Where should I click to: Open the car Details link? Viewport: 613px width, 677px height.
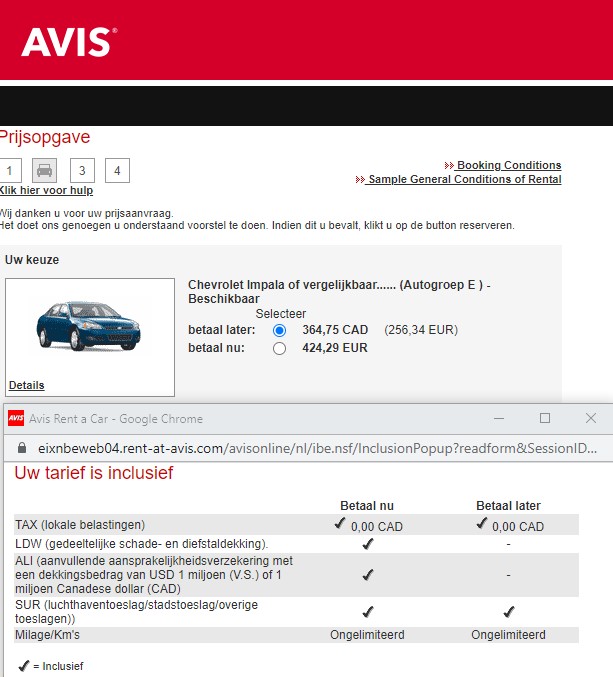point(26,385)
